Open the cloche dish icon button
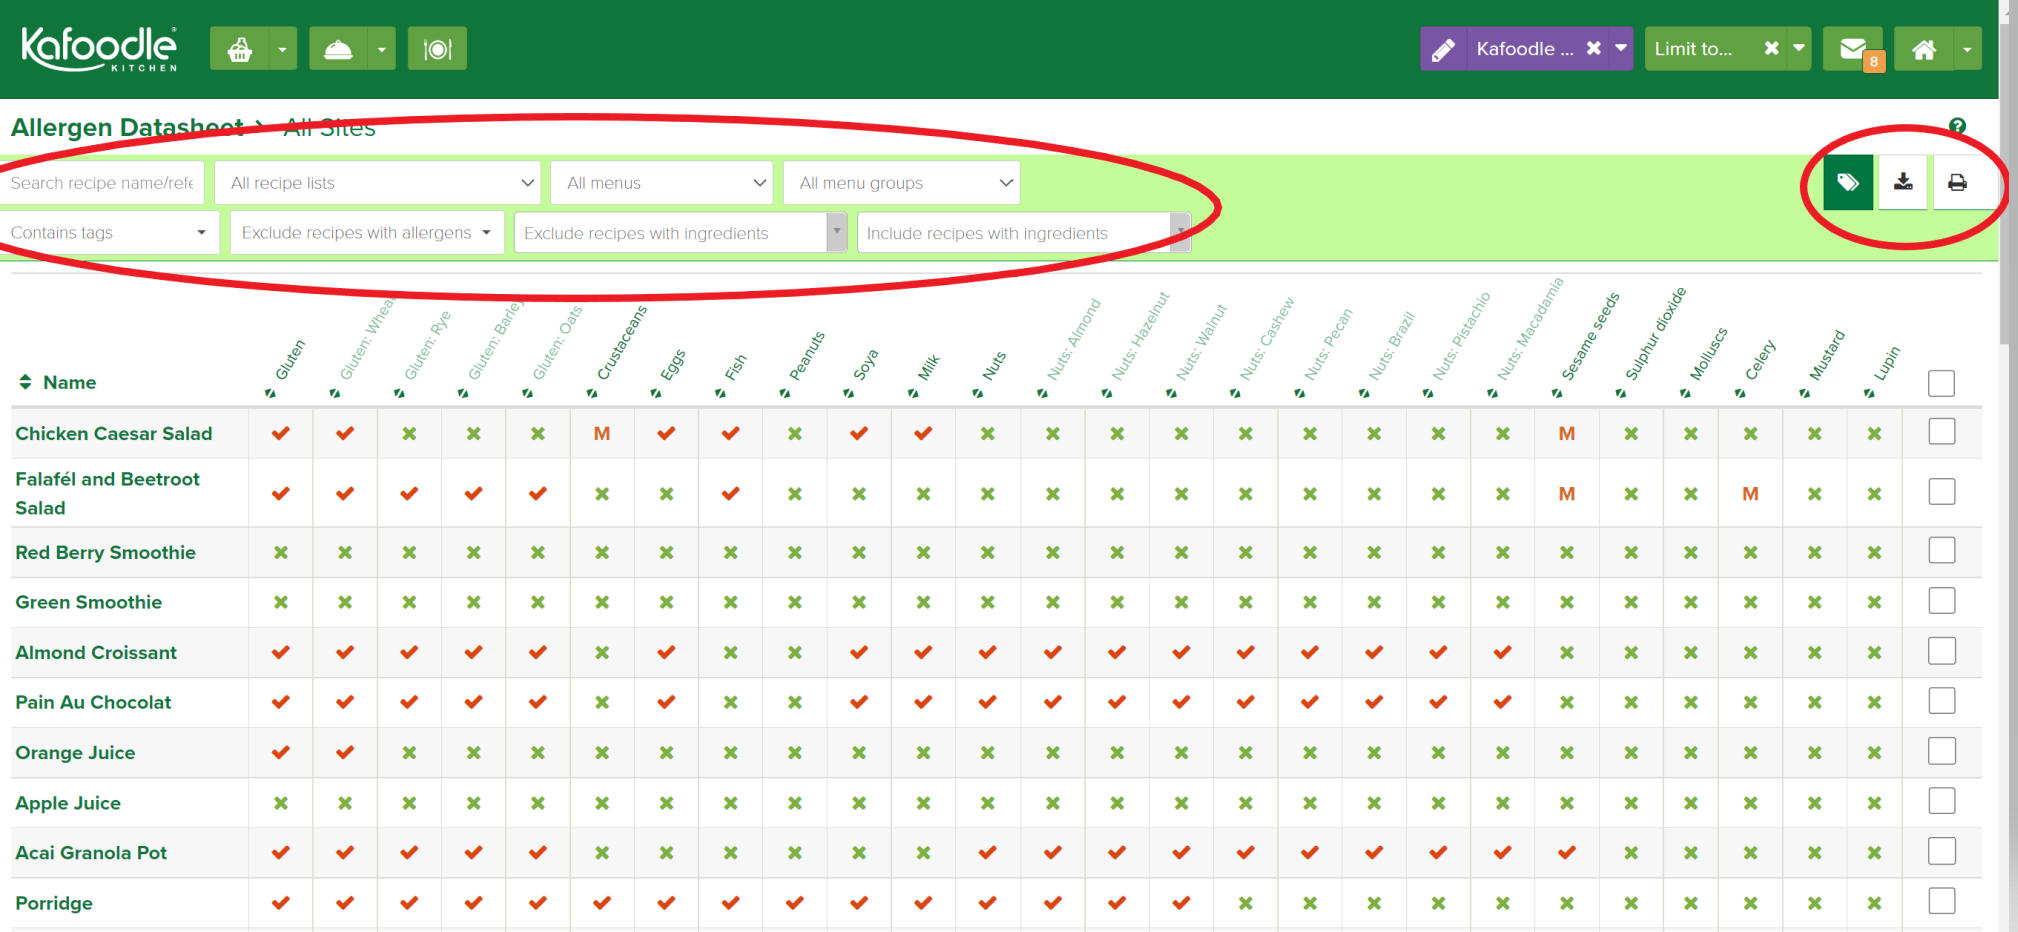This screenshot has height=932, width=2018. point(338,49)
